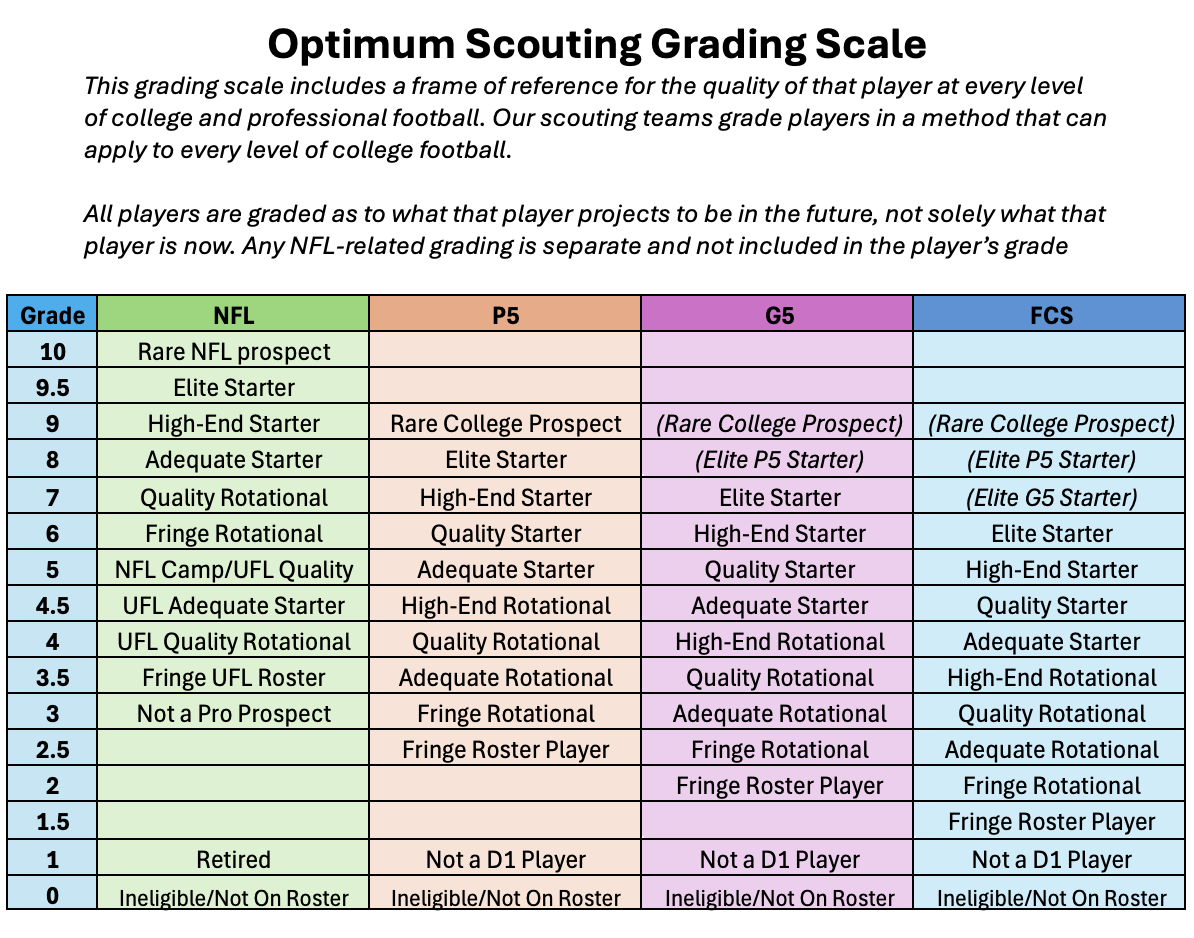Select the P5 column header cell
The width and height of the screenshot is (1194, 938).
pyautogui.click(x=505, y=315)
